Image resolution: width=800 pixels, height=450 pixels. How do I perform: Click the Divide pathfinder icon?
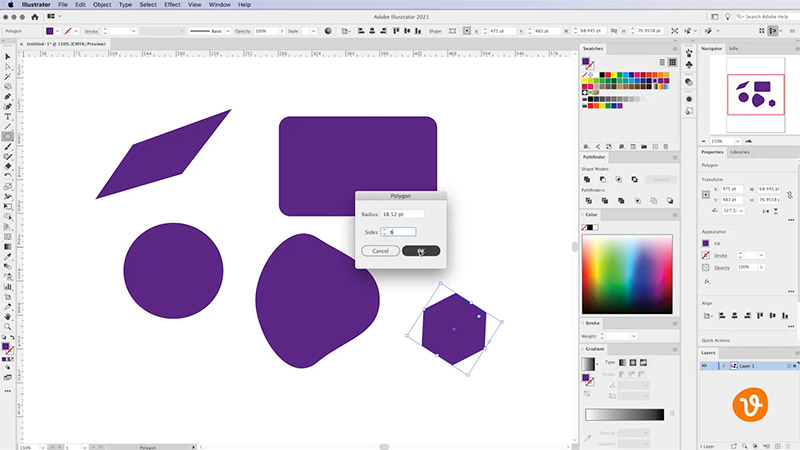point(589,201)
